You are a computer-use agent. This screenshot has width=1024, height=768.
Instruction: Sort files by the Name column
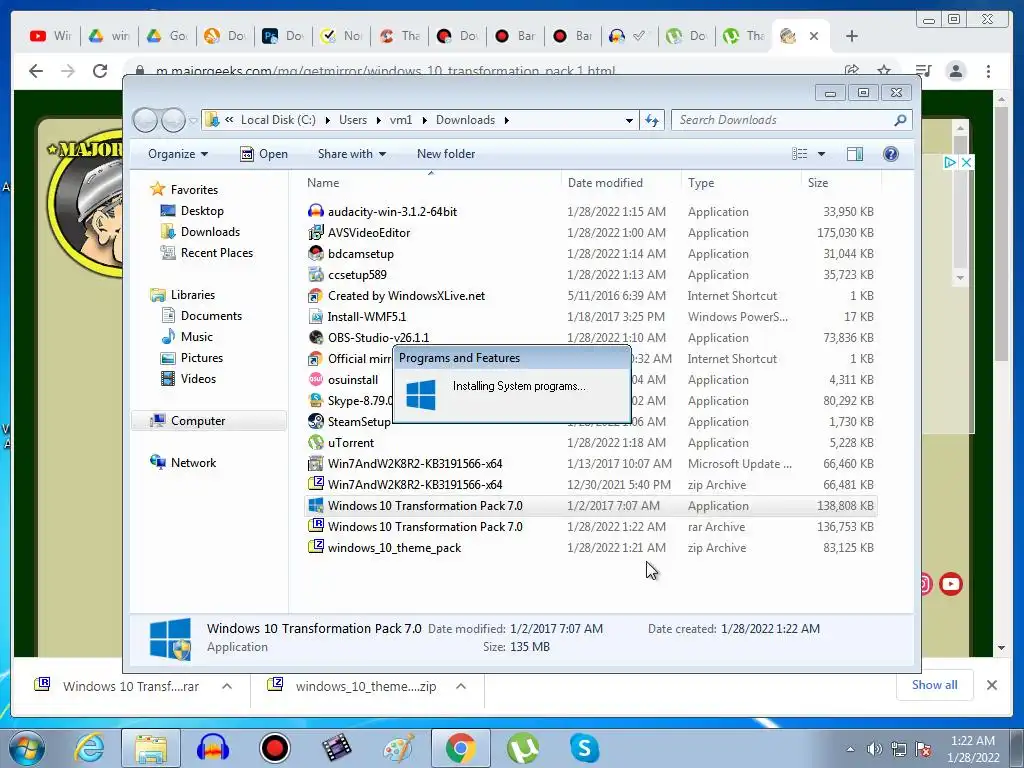431,183
